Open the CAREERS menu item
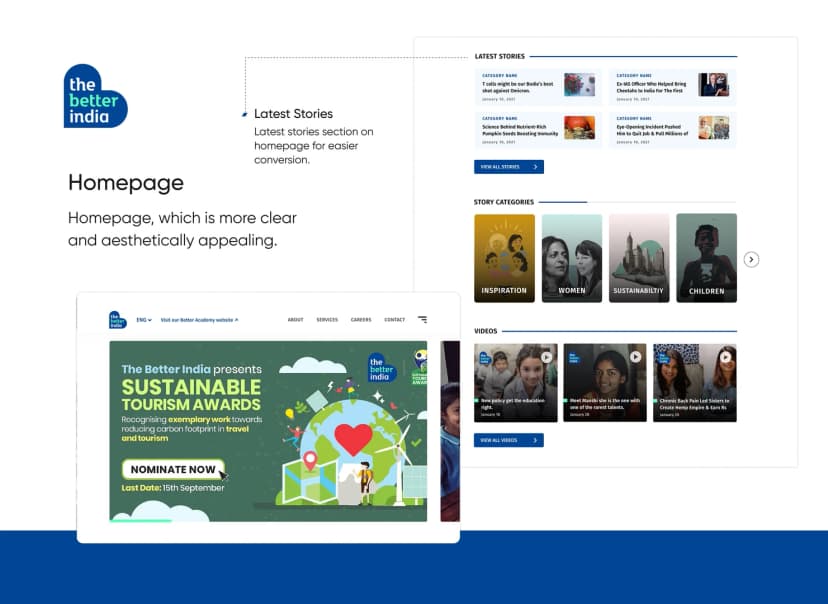Screen dimensions: 828x604 pos(361,319)
